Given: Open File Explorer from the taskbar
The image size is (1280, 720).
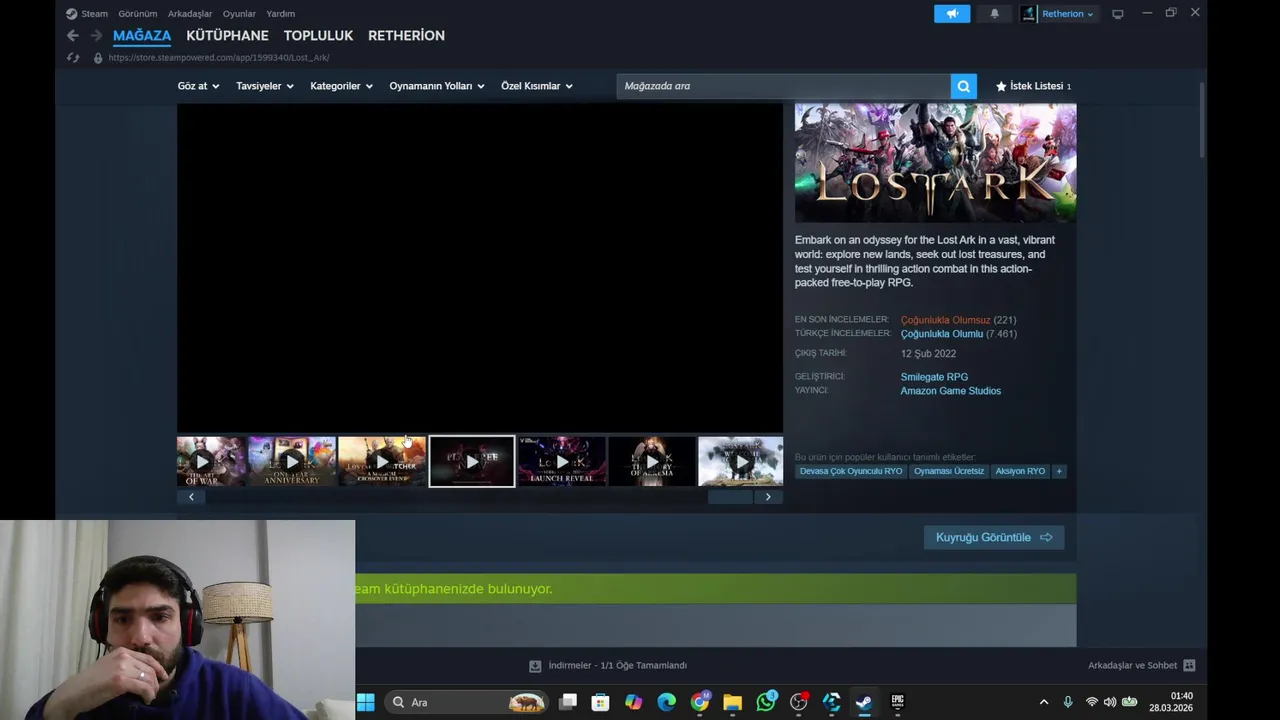Looking at the screenshot, I should 733,702.
